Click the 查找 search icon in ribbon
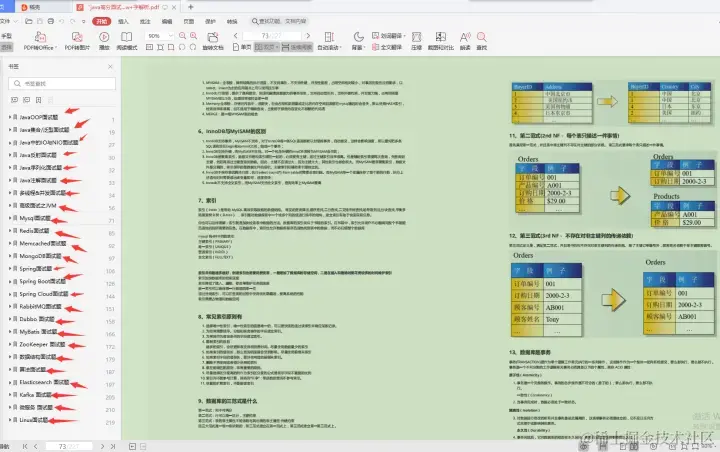Viewport: 720px width, 452px height. point(482,37)
